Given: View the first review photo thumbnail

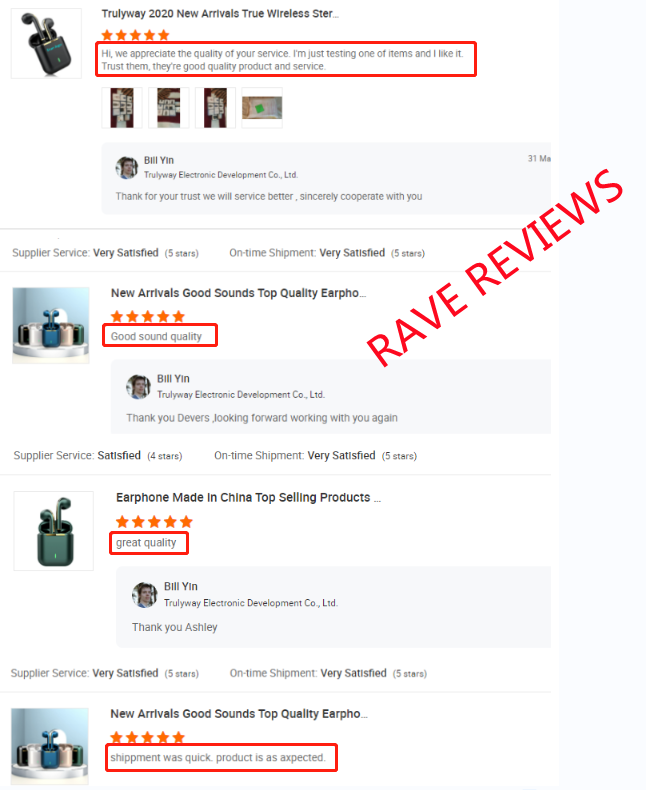Looking at the screenshot, I should (122, 108).
